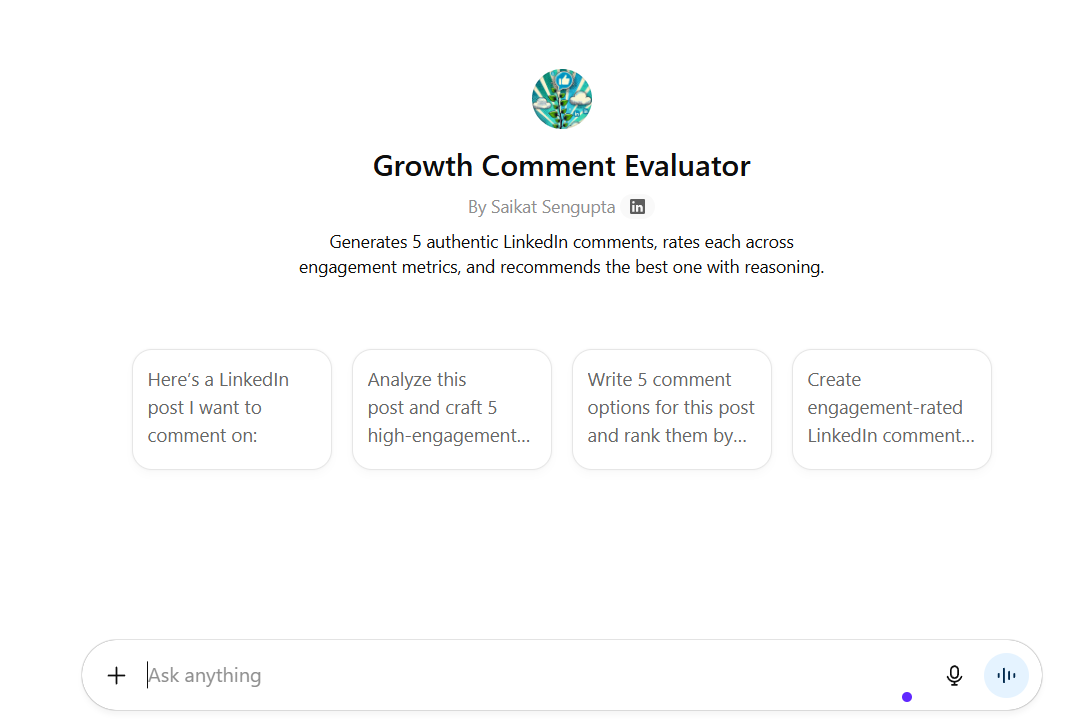Viewport: 1092px width, 728px height.
Task: Launch voice mode with the waveform icon
Action: (x=1006, y=676)
